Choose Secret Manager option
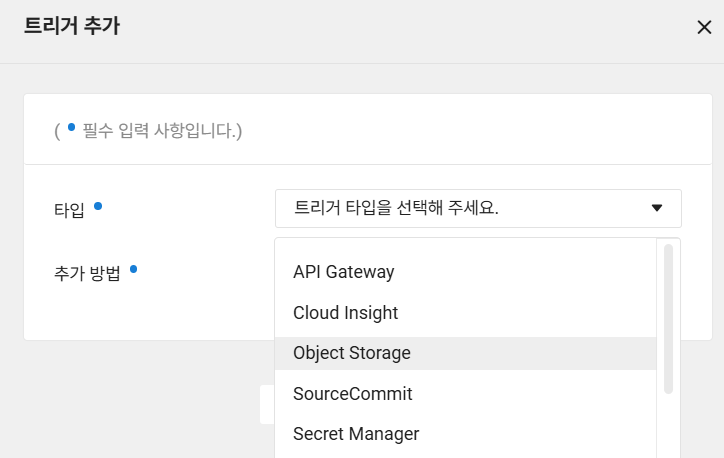The height and width of the screenshot is (458, 724). point(465,434)
